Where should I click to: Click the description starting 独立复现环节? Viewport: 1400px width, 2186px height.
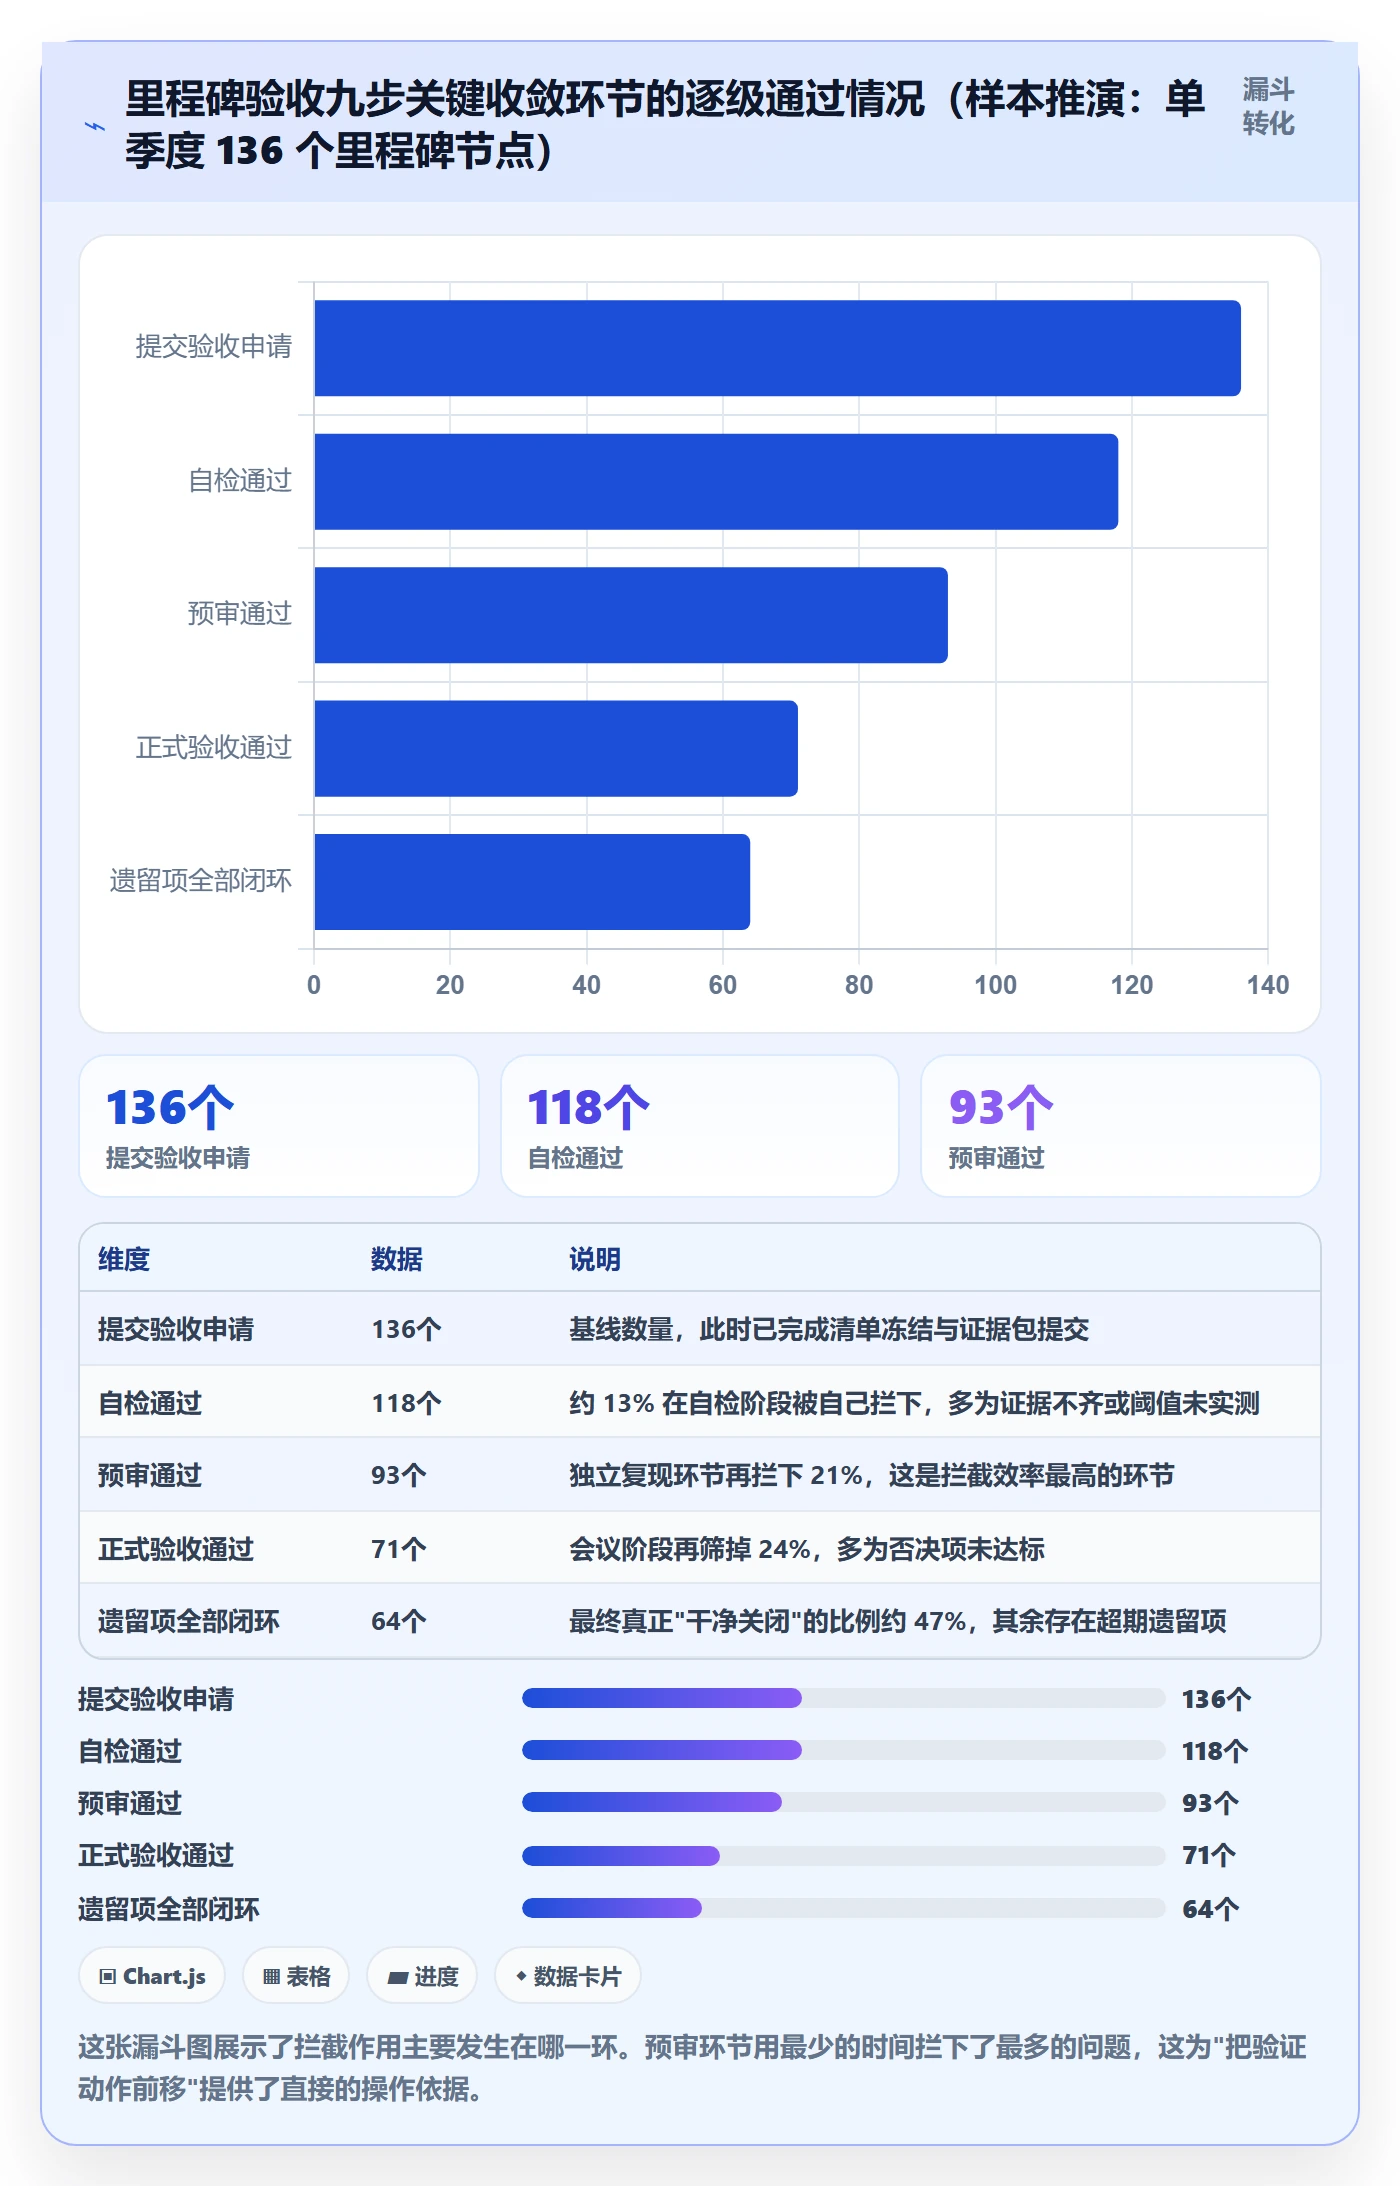pyautogui.click(x=872, y=1475)
